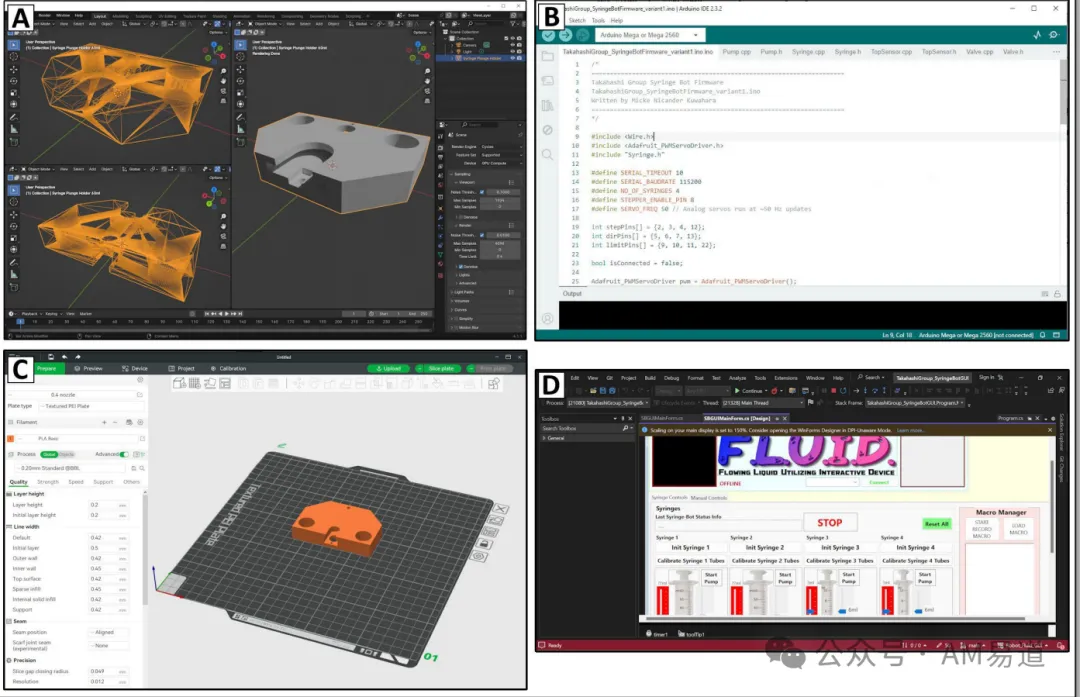This screenshot has width=1080, height=697.
Task: Click the Continue debug button in Visual Studio
Action: pyautogui.click(x=751, y=391)
